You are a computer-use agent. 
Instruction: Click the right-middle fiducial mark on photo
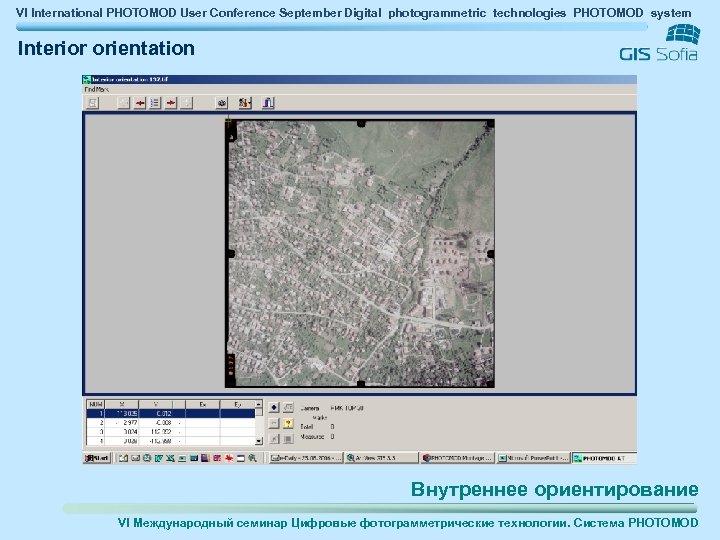[490, 253]
